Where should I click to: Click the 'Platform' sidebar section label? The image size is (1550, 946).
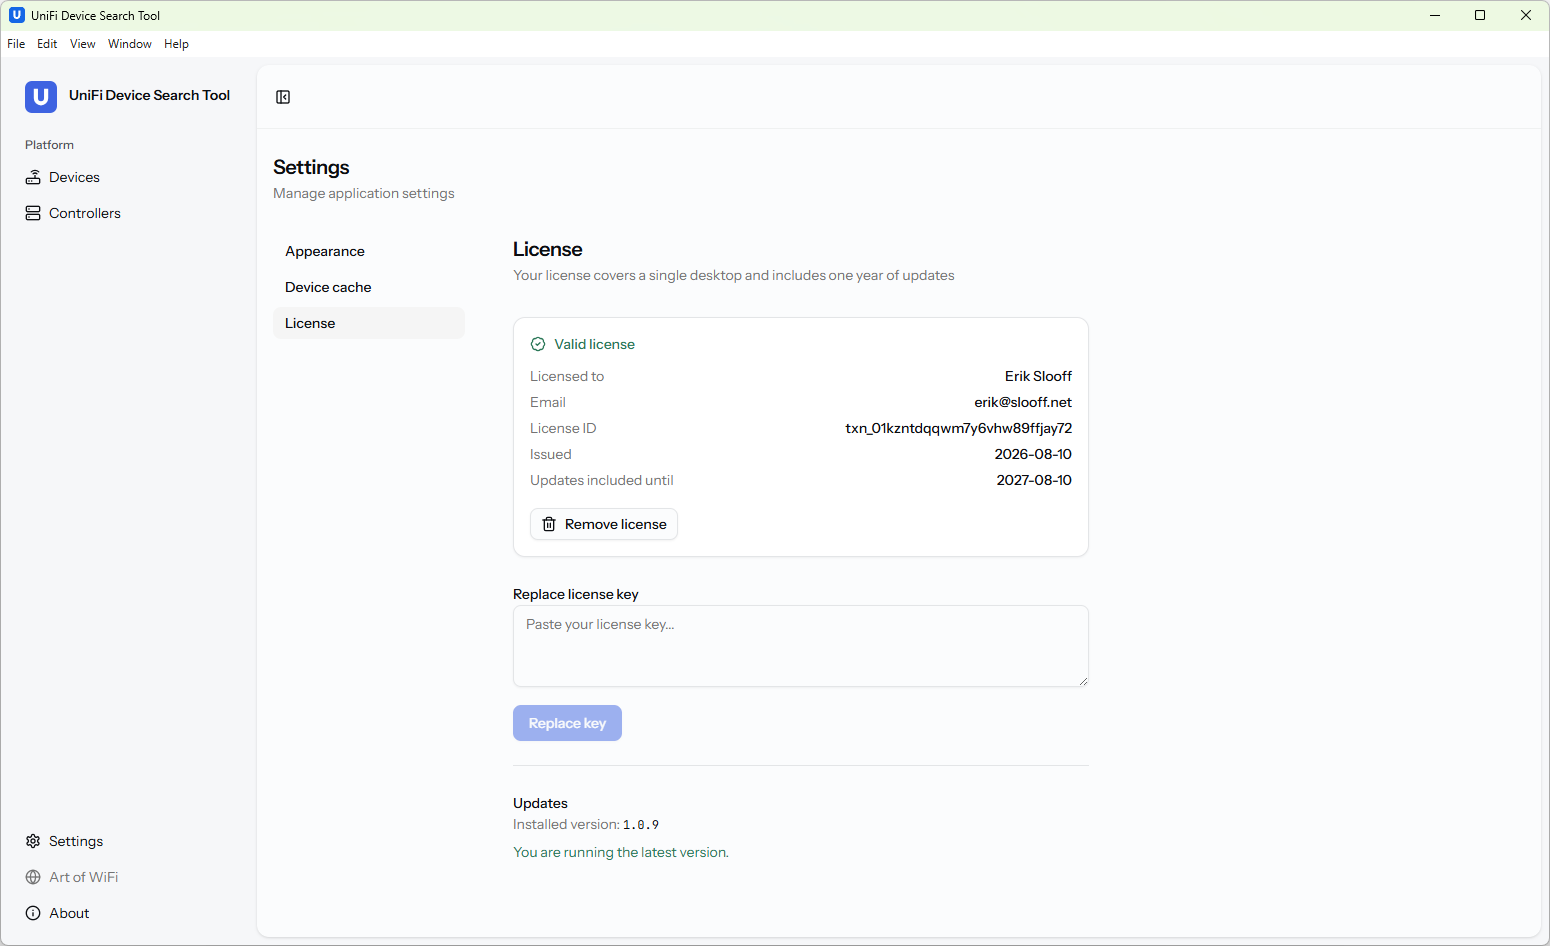click(49, 145)
